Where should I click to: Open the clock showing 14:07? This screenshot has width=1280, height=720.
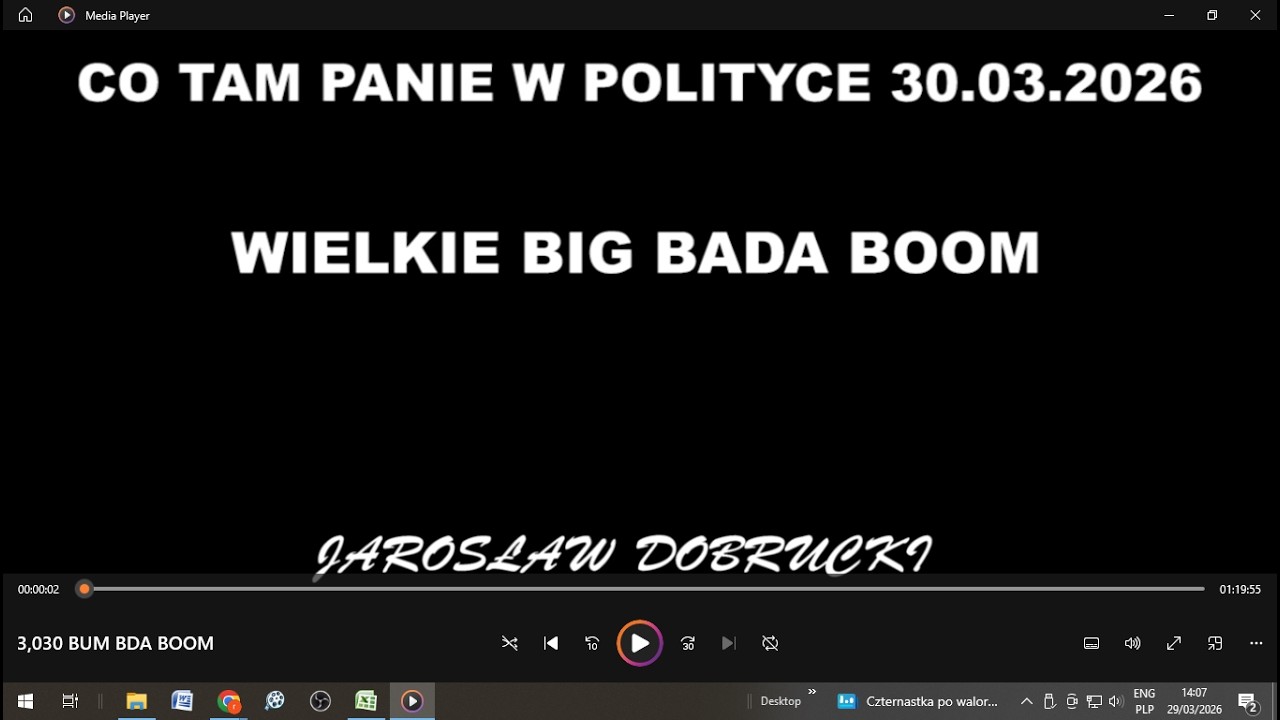click(1194, 701)
